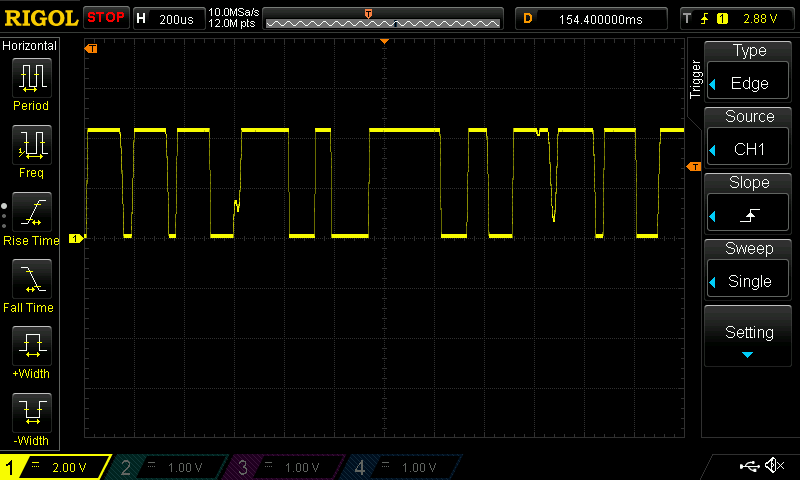This screenshot has height=480, width=800.
Task: Click the 2.88 V trigger level readout
Action: 760,19
